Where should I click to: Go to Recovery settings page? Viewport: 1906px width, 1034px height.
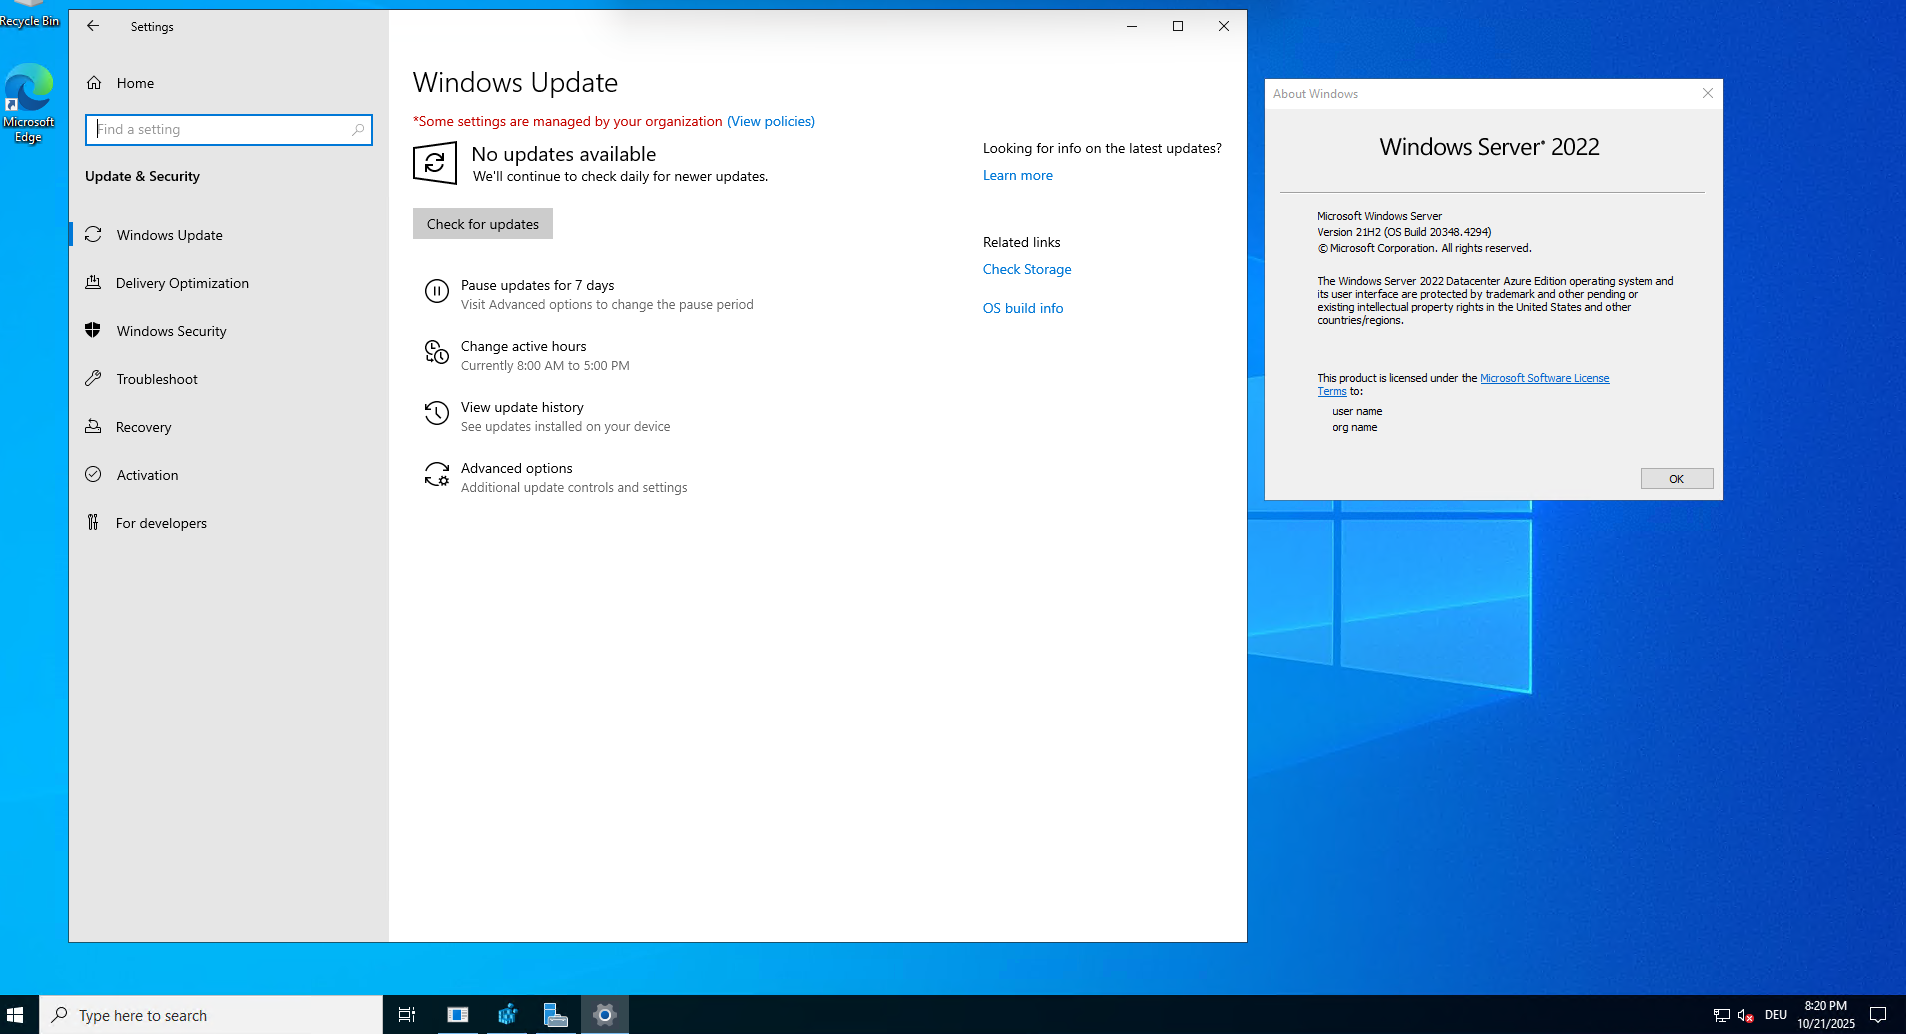(x=143, y=427)
